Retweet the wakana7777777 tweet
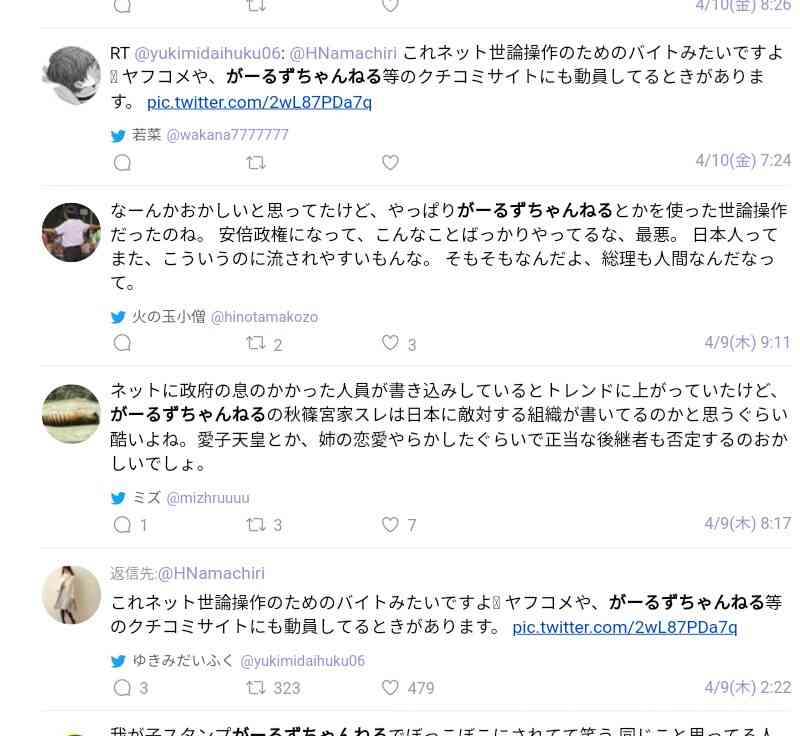Viewport: 800px width, 736px height. point(256,163)
